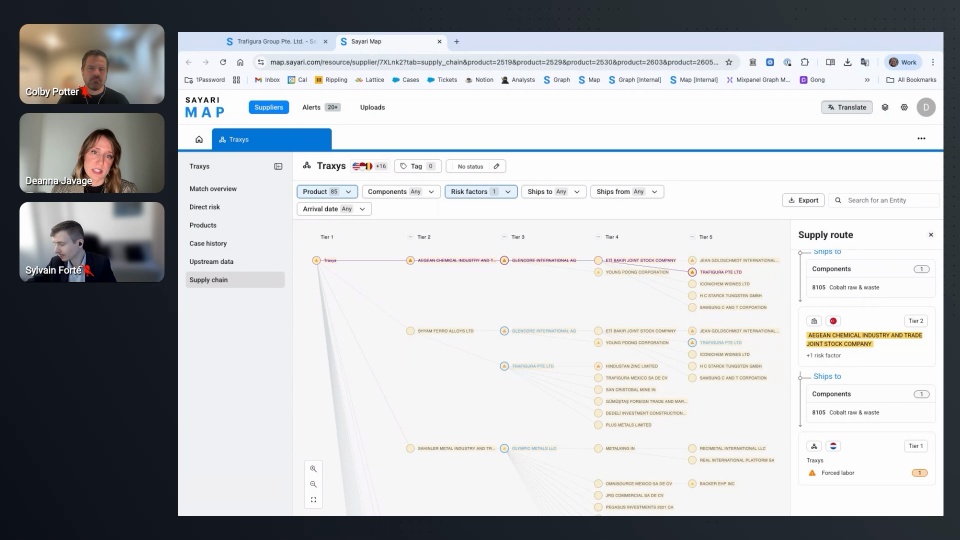Show more bookmarks chevron
Viewport: 960px width, 540px height.
point(867,80)
